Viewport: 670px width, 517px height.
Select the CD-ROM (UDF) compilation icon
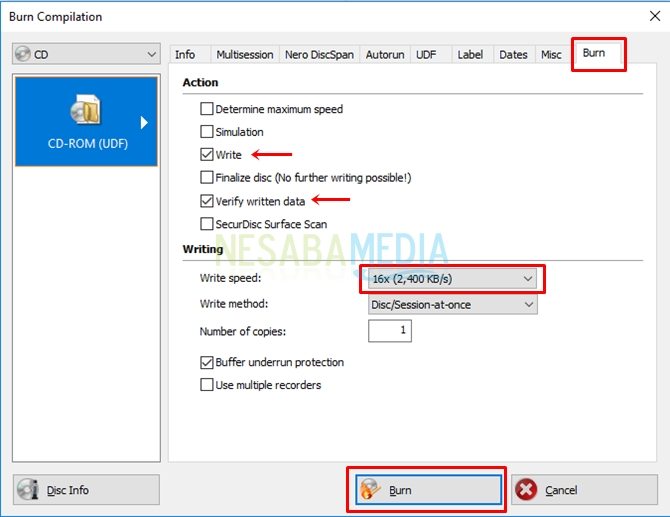click(85, 109)
